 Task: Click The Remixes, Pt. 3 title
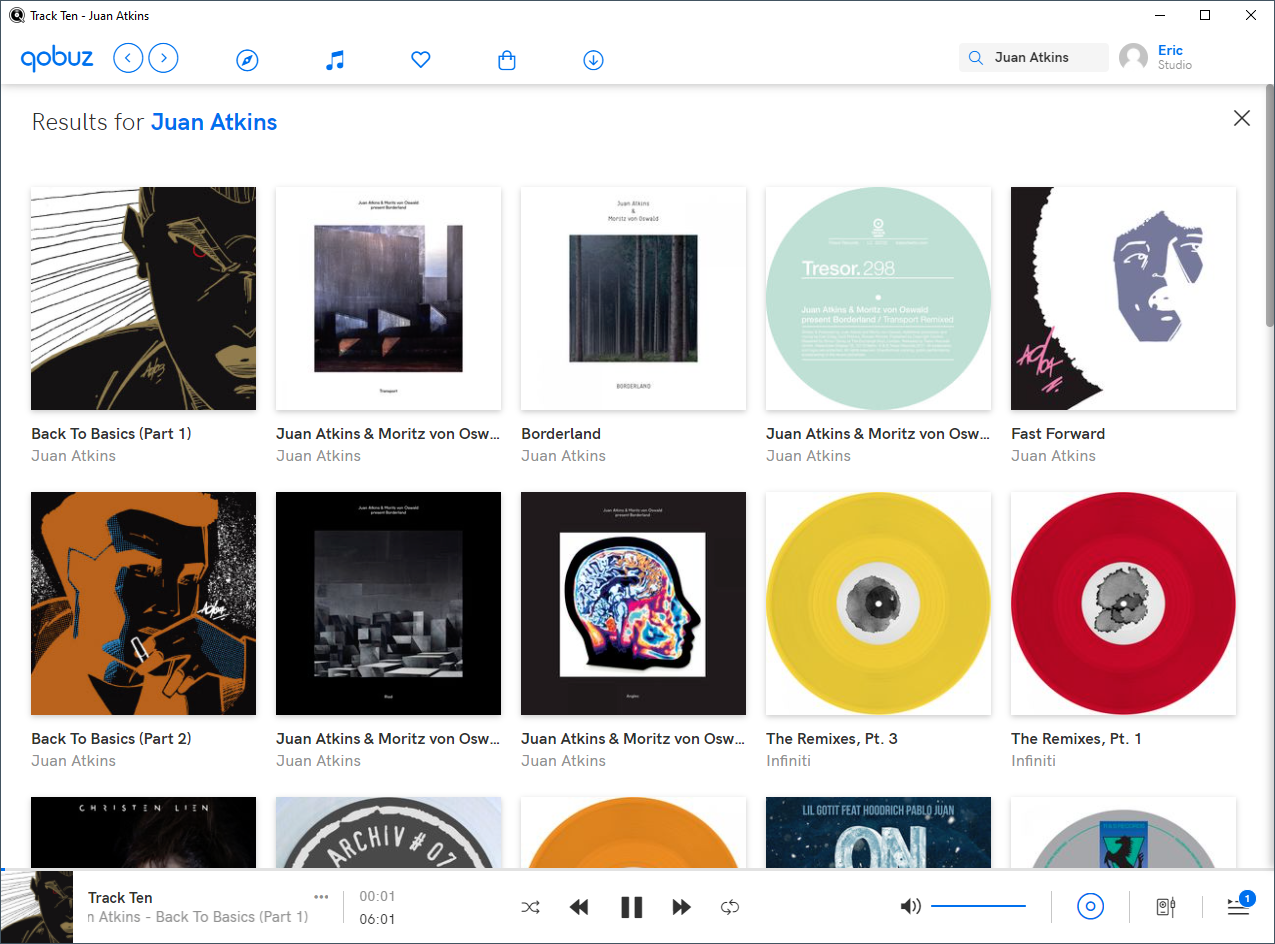click(x=832, y=739)
